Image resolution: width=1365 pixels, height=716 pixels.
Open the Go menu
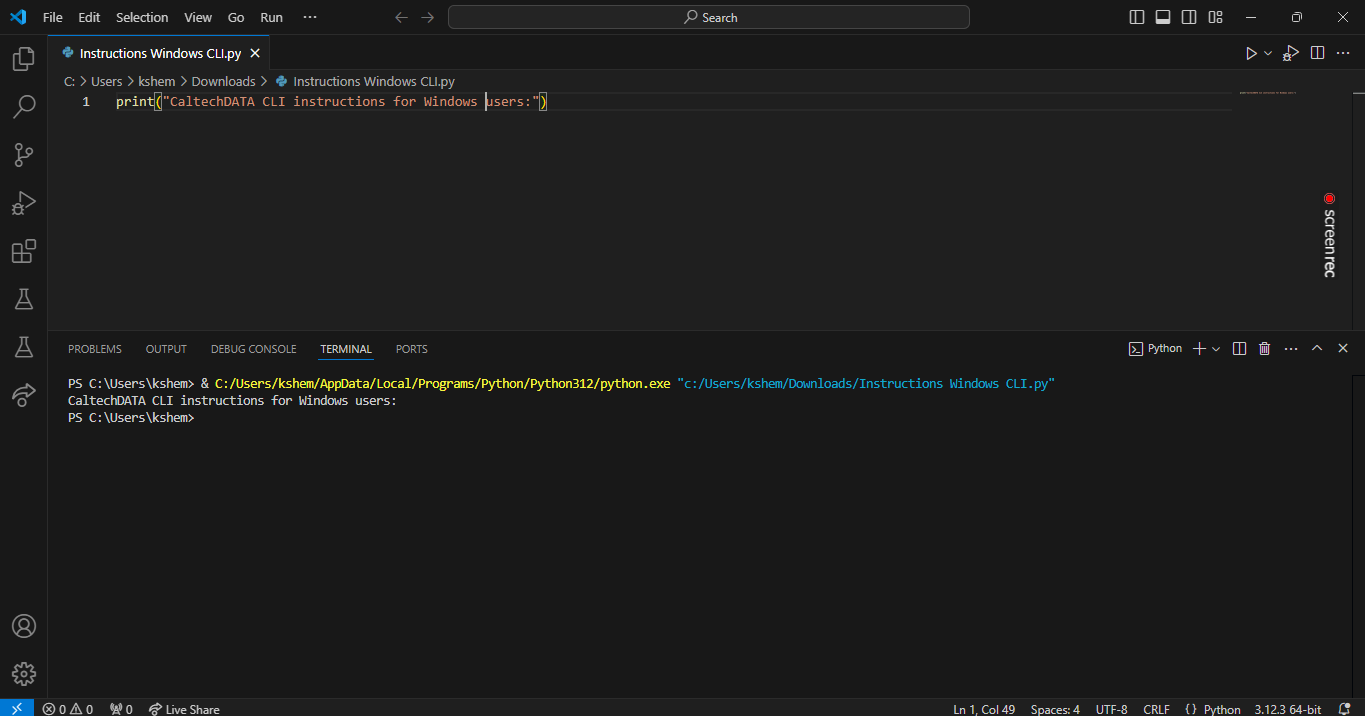(236, 17)
